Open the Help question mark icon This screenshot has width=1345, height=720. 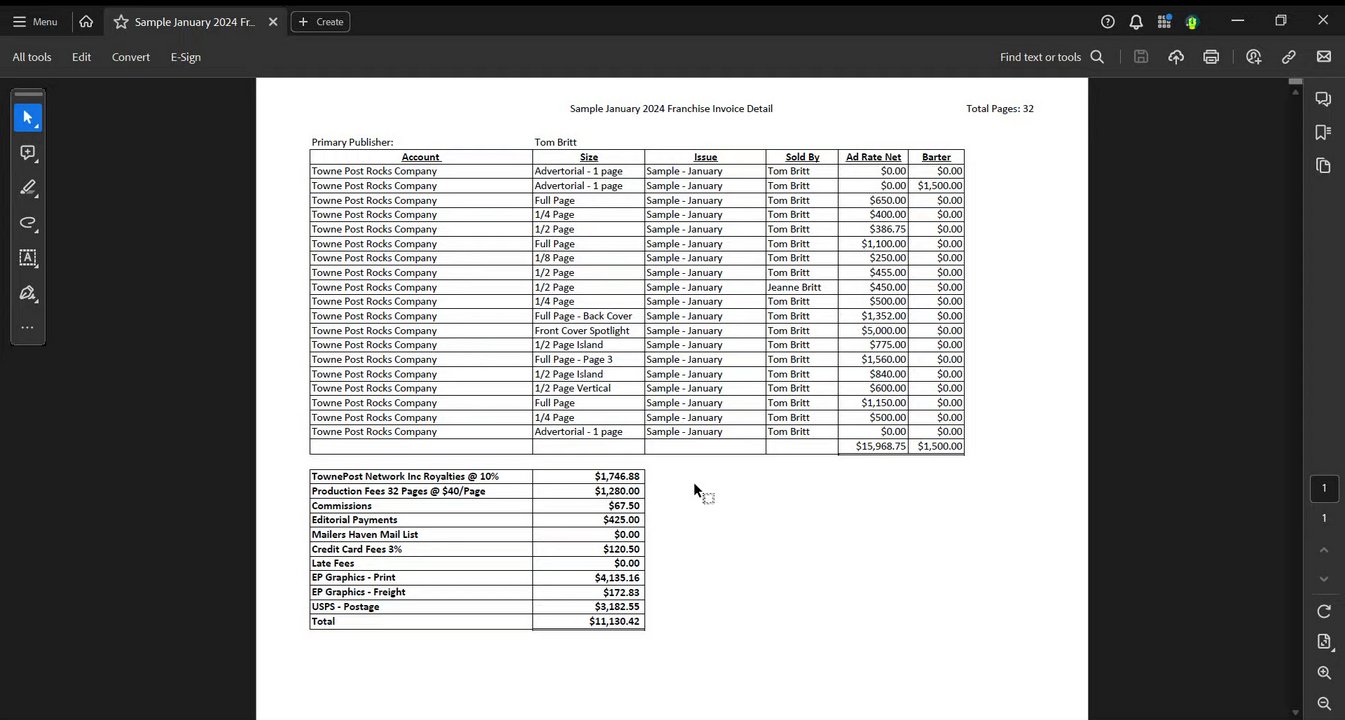click(x=1108, y=21)
